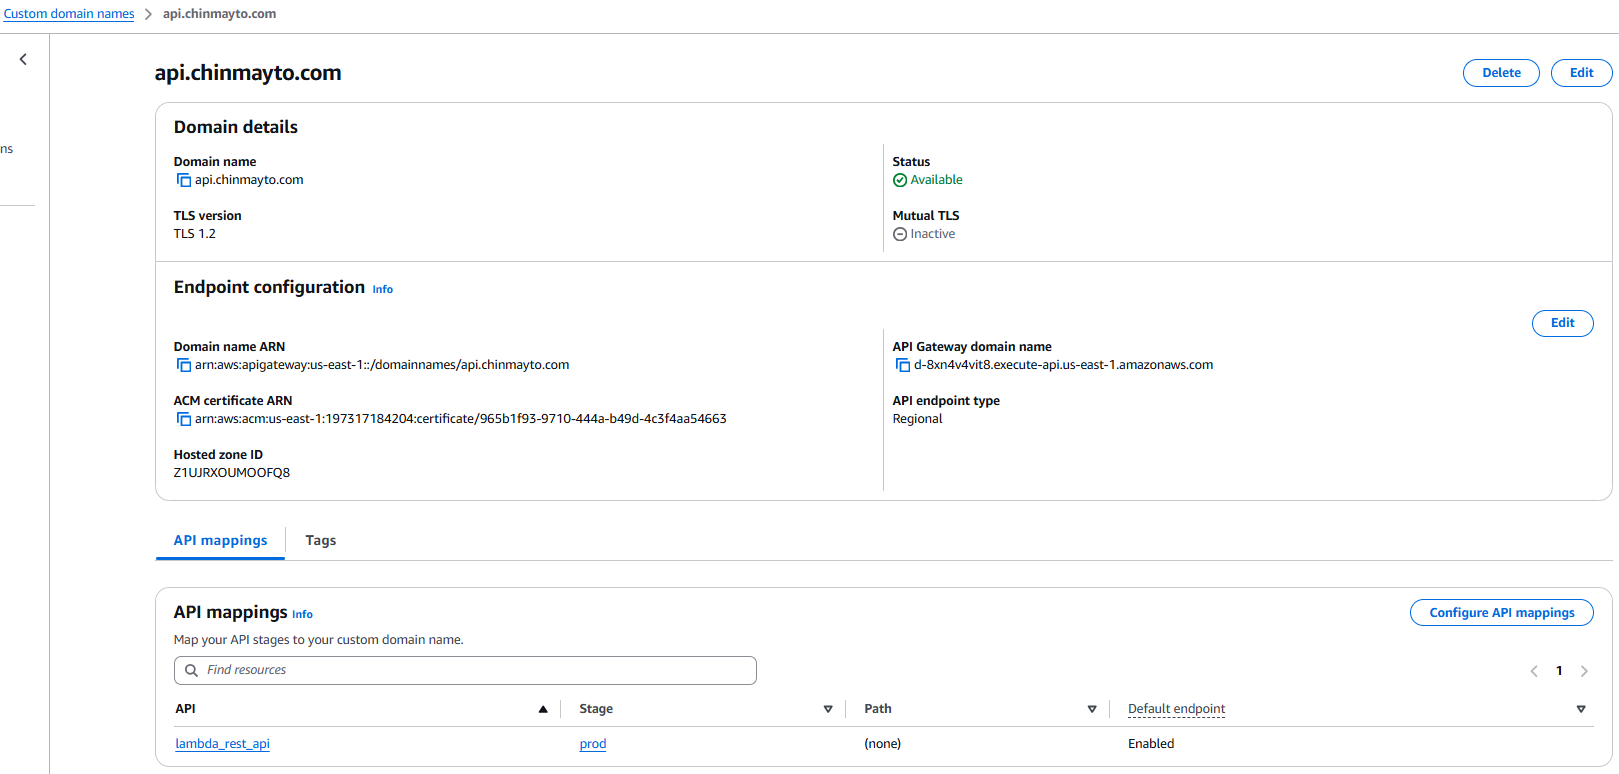This screenshot has width=1619, height=774.
Task: Open Custom domain names breadcrumb link
Action: point(69,14)
